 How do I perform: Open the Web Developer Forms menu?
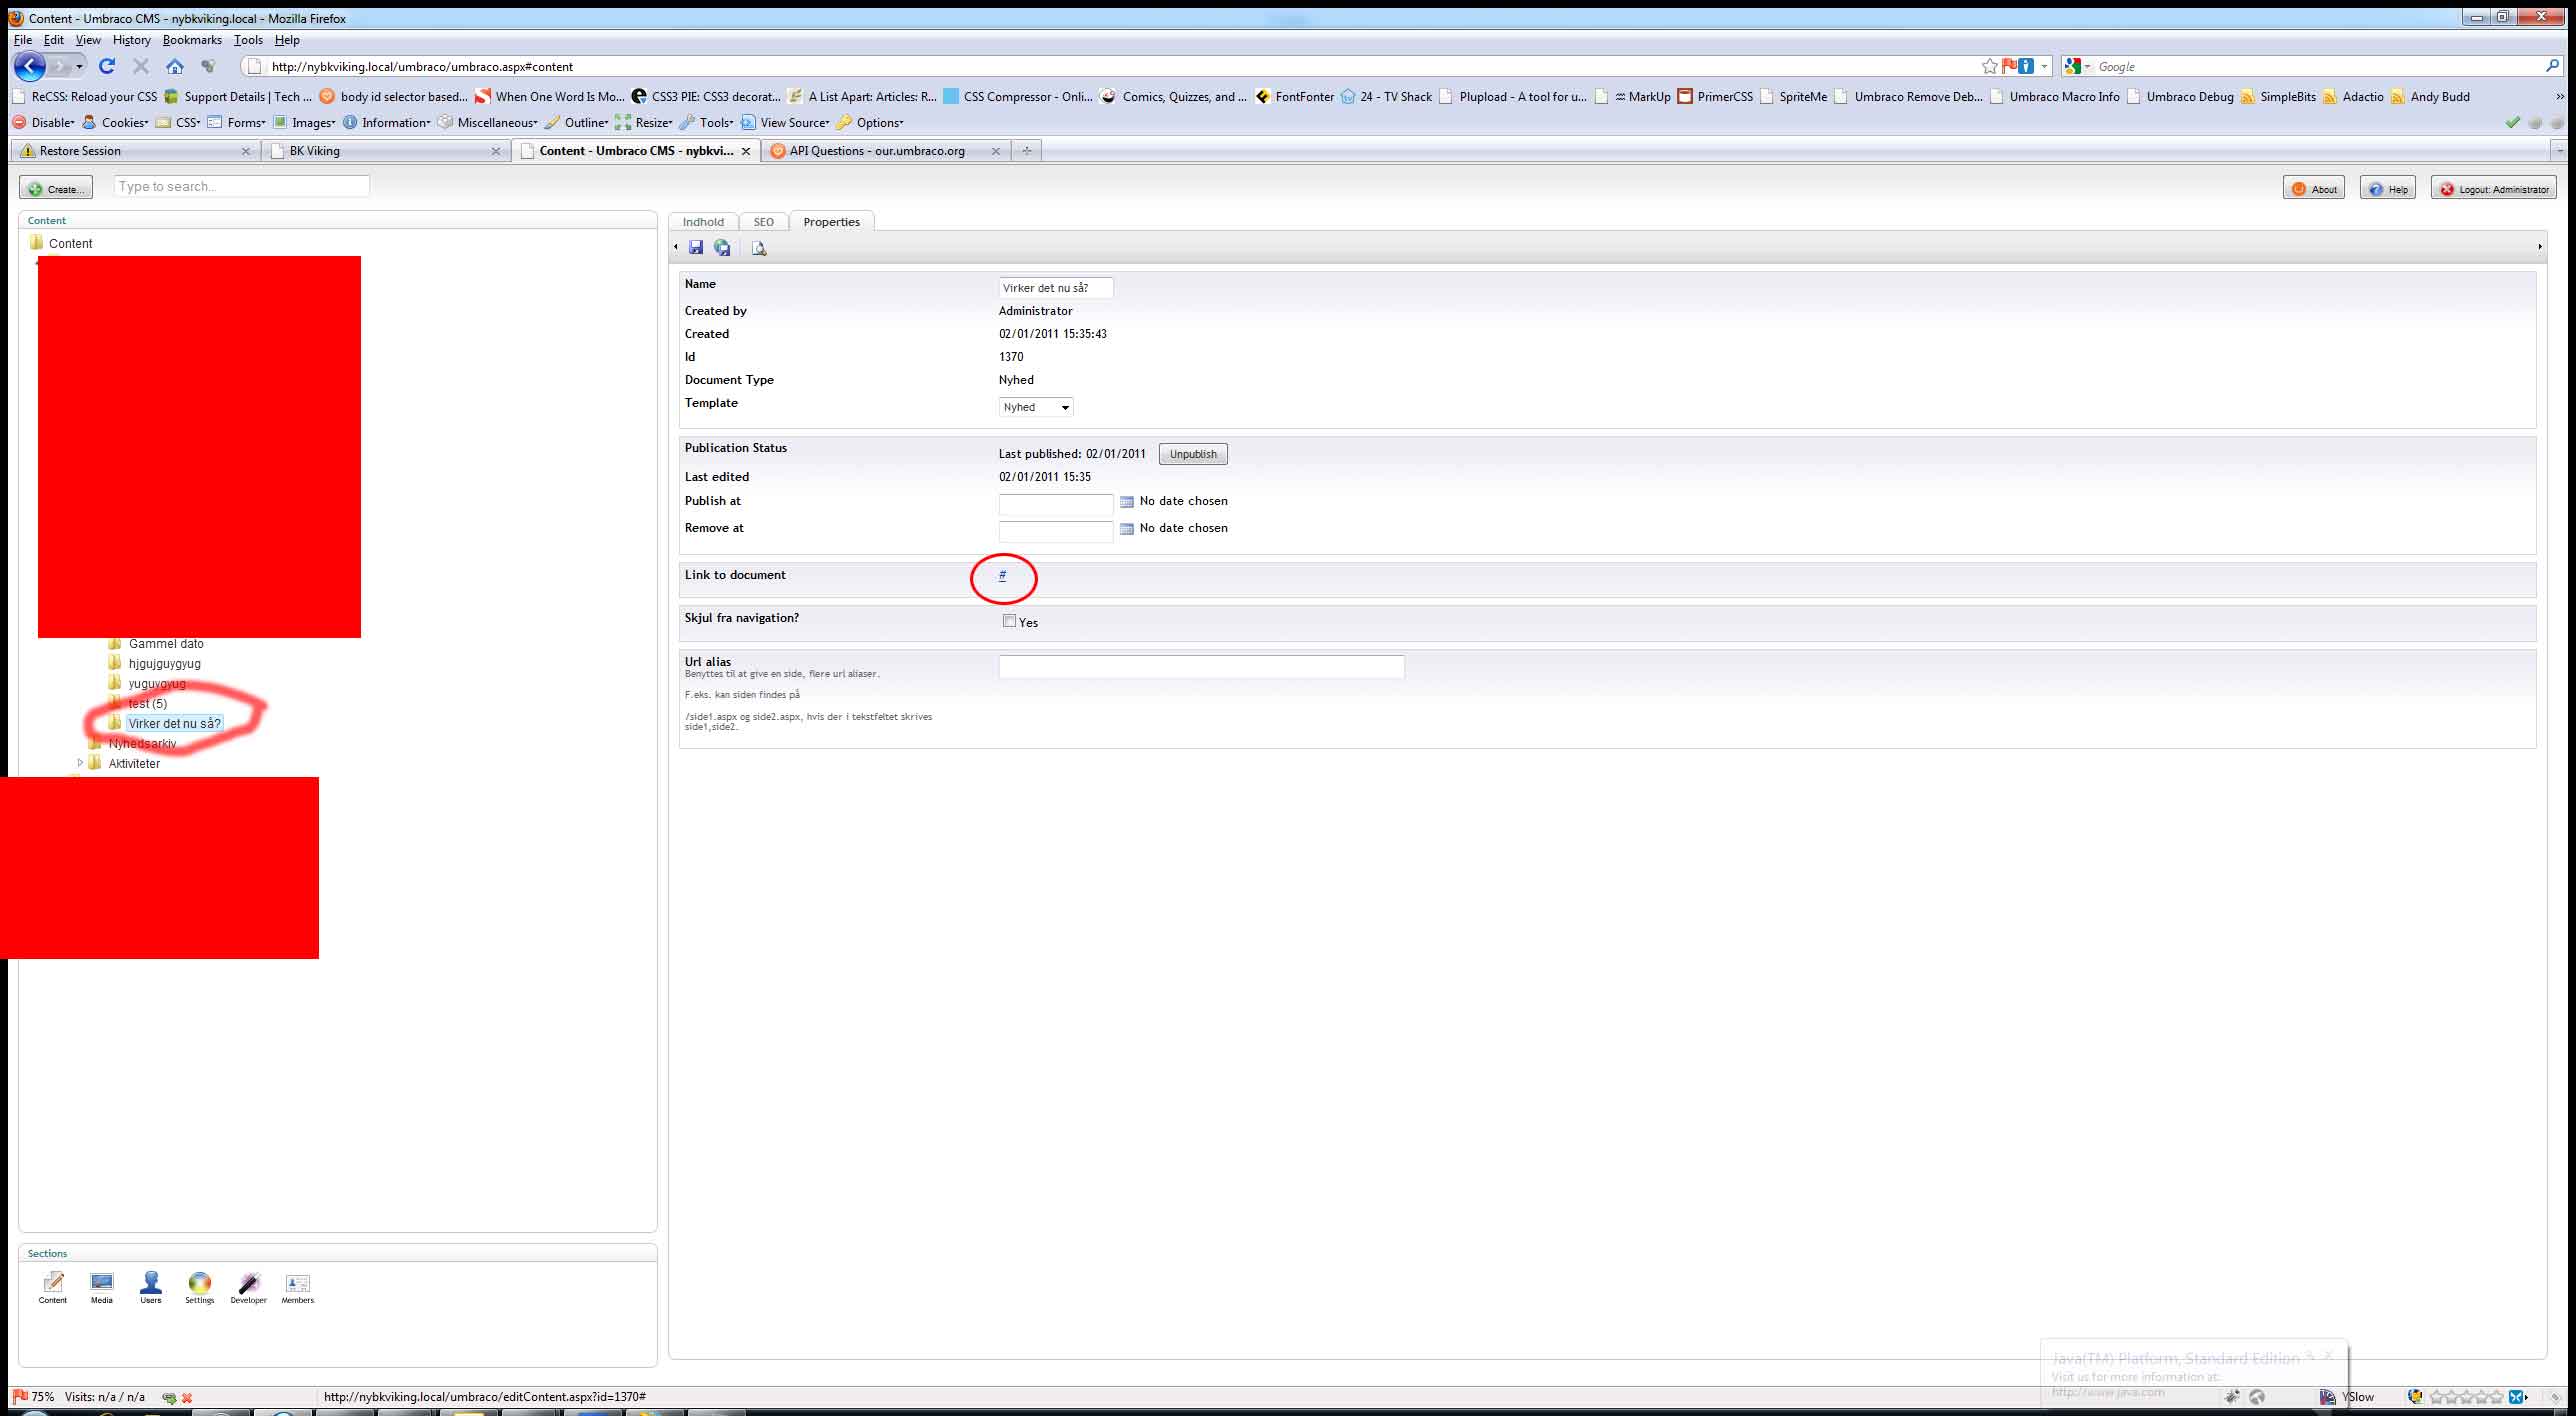click(x=236, y=122)
